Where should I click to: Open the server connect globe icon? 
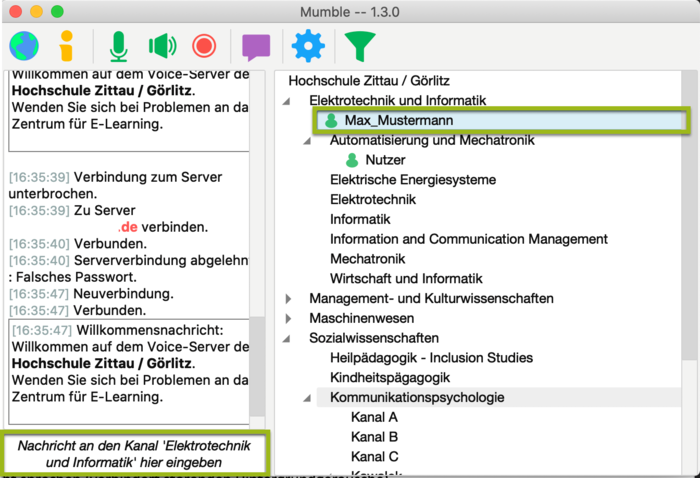click(24, 46)
